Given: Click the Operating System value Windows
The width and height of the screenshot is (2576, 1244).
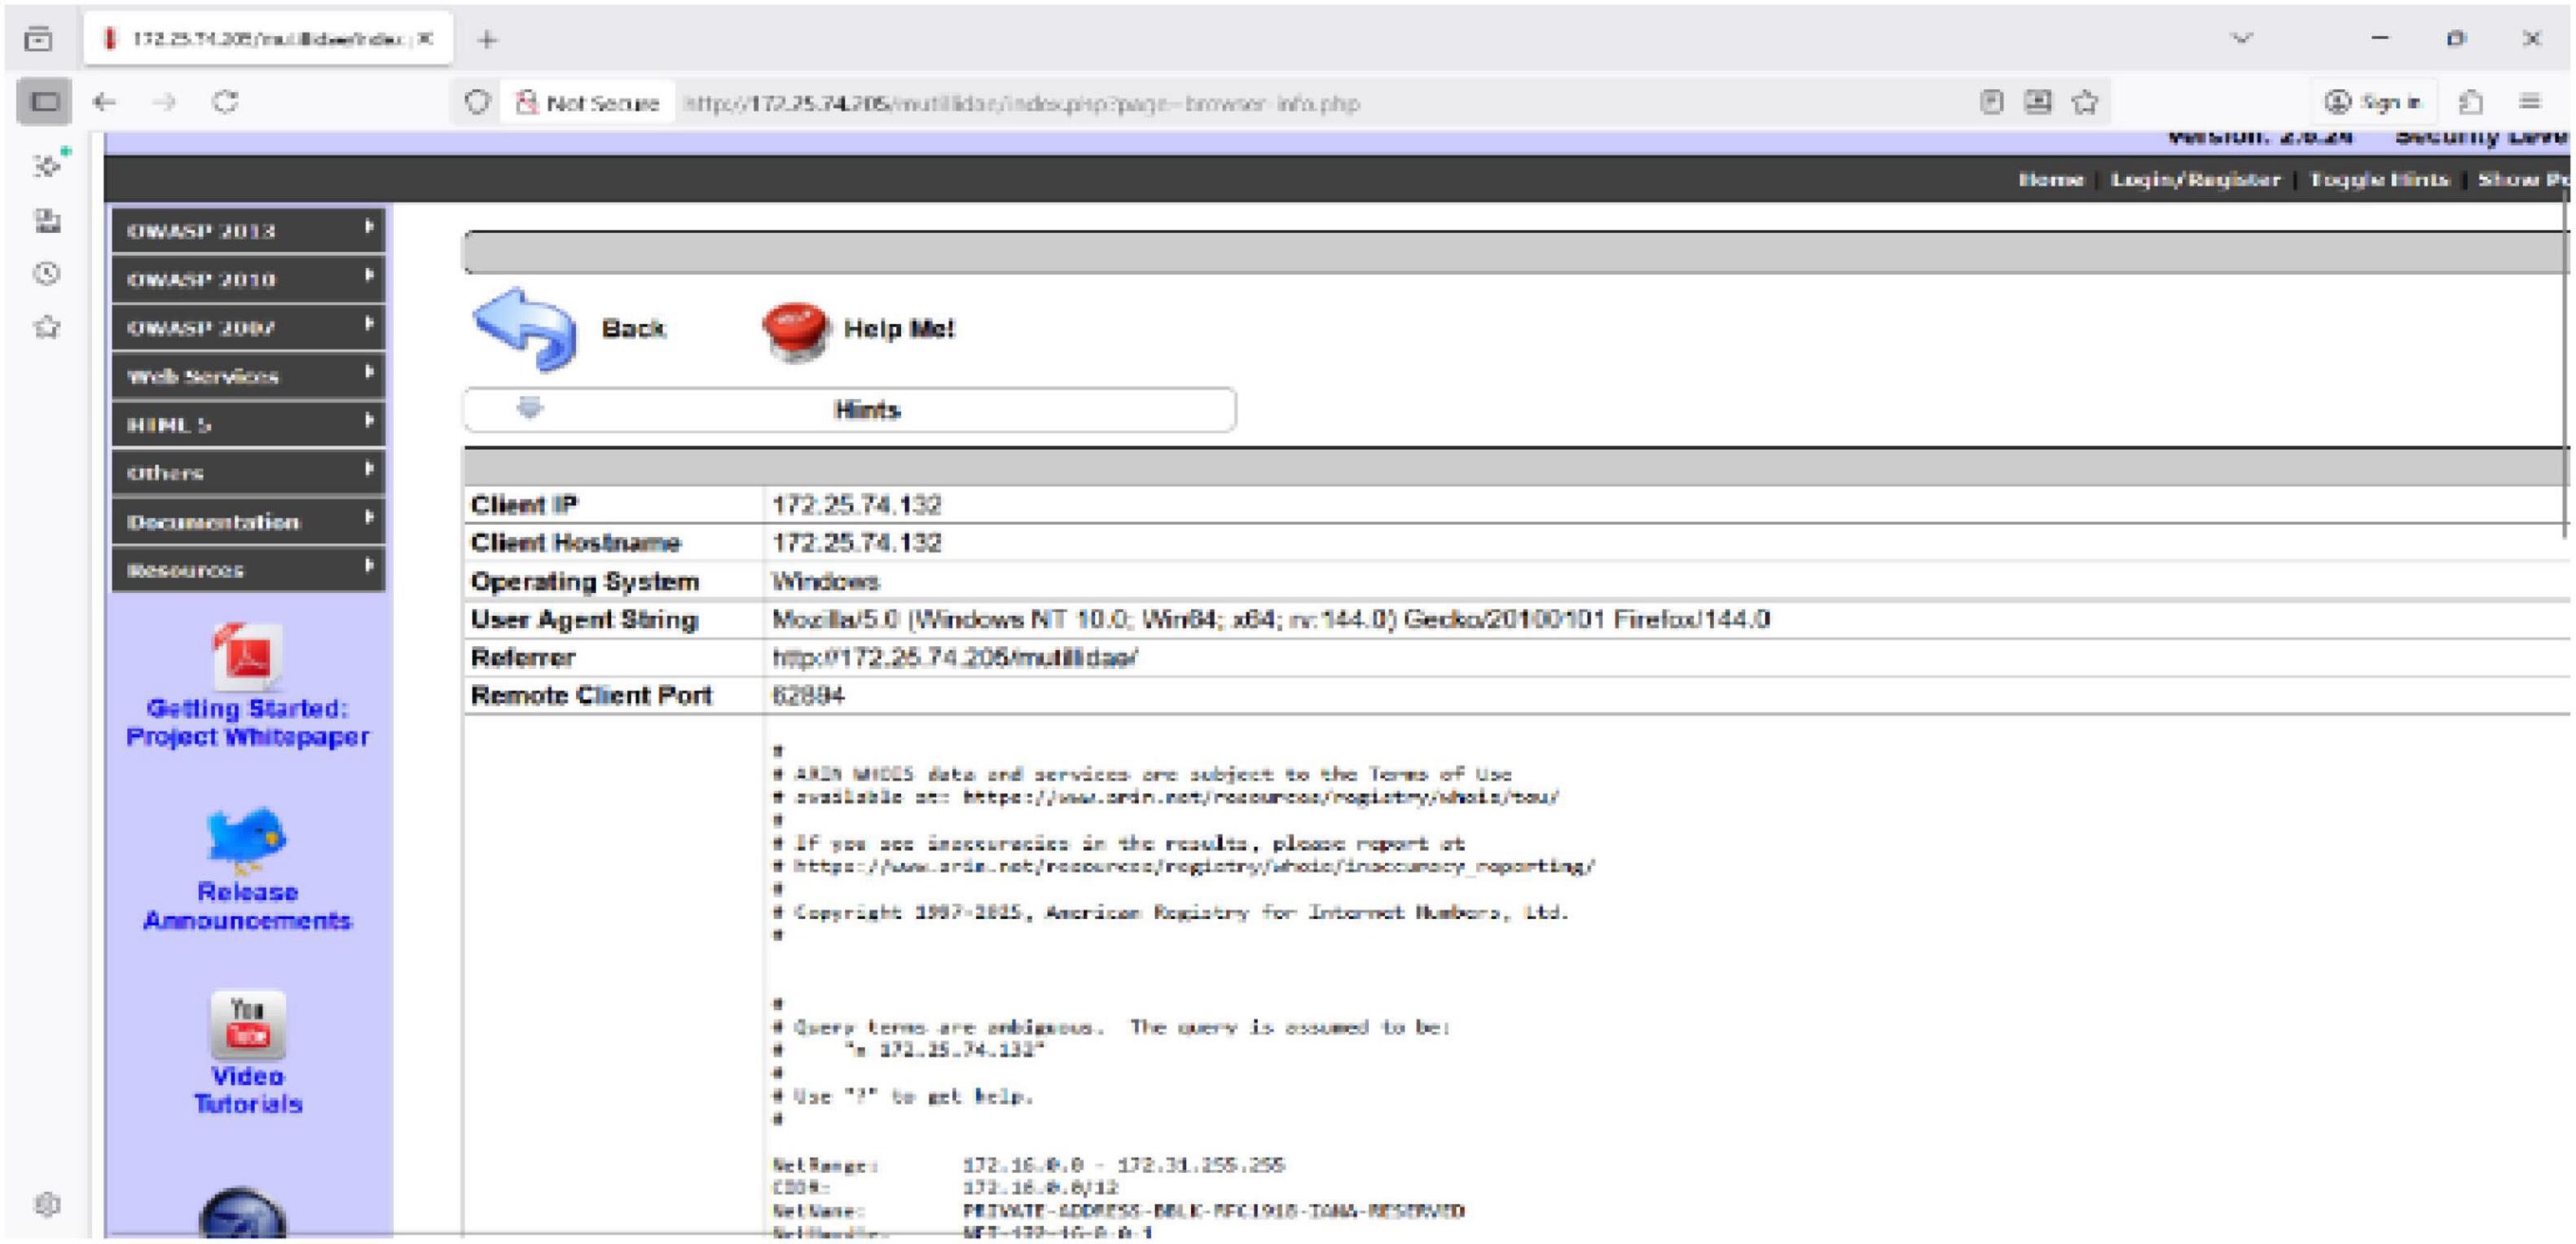Looking at the screenshot, I should pyautogui.click(x=826, y=582).
